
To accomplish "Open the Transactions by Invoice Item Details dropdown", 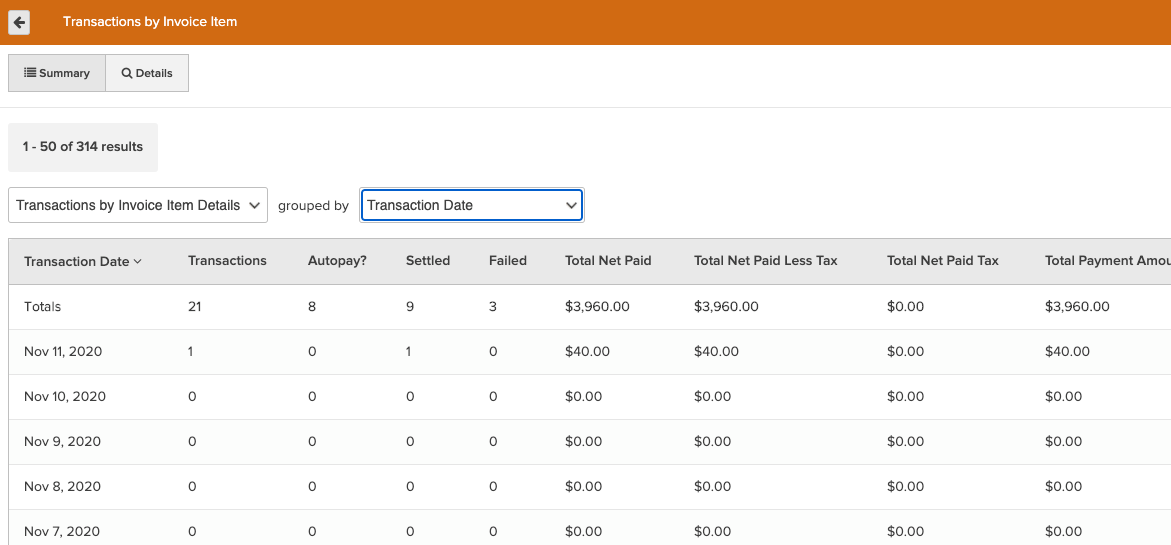I will pyautogui.click(x=138, y=205).
